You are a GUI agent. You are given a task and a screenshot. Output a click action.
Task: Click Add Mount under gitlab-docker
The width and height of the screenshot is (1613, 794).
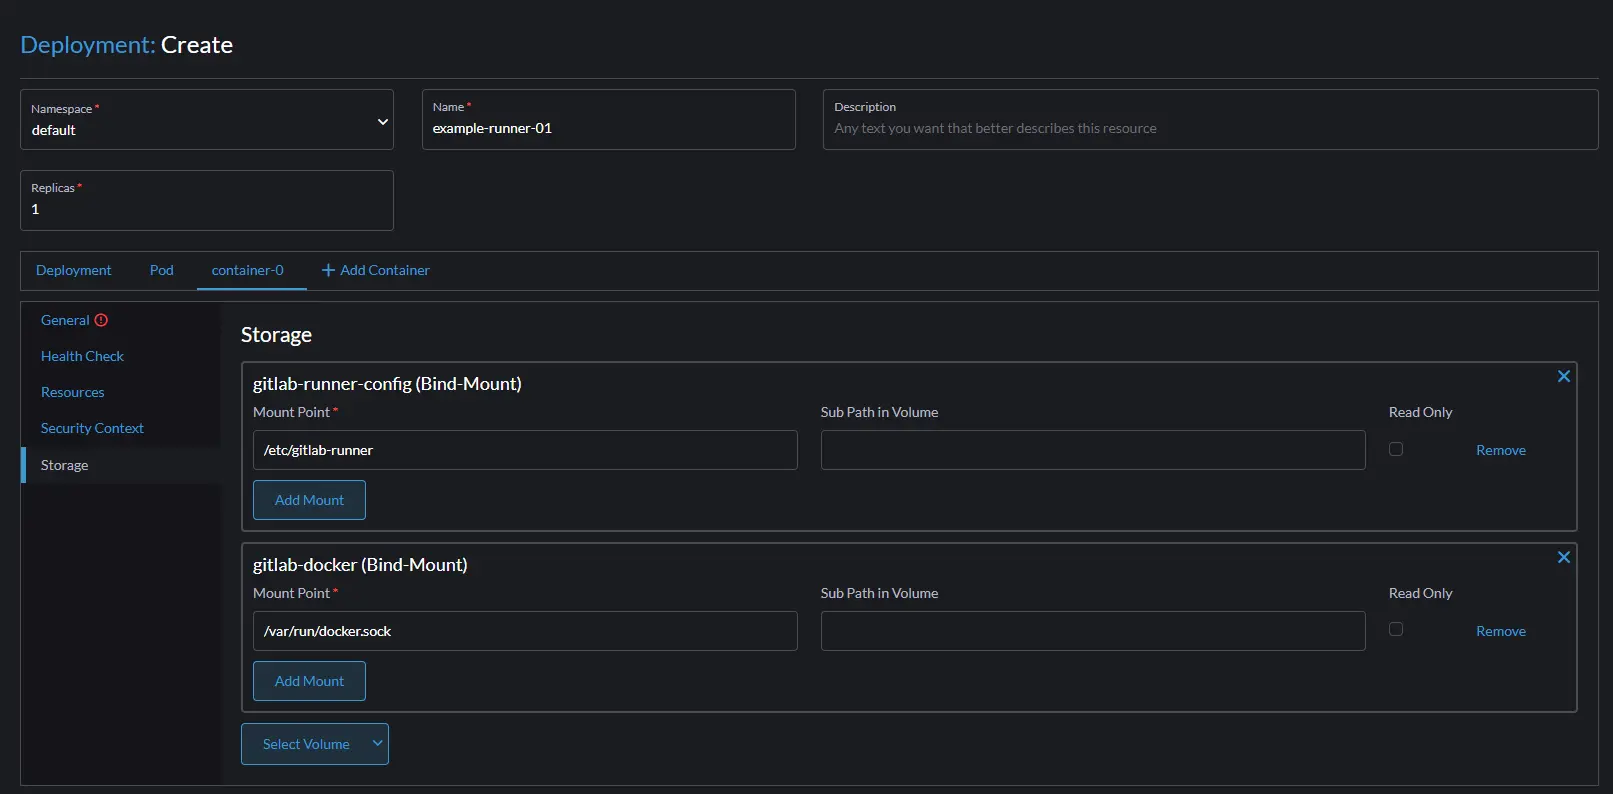pyautogui.click(x=309, y=681)
